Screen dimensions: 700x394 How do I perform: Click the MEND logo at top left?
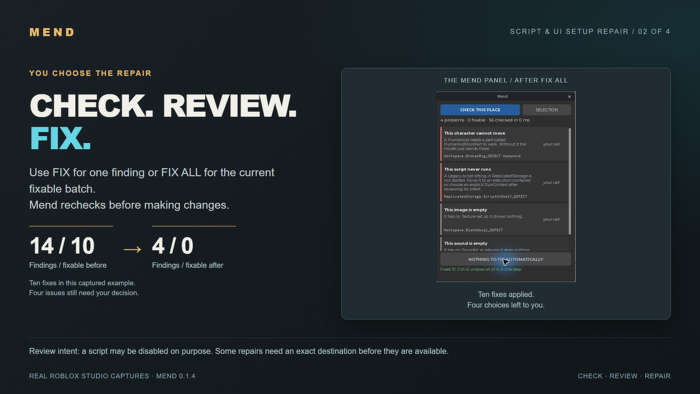click(x=52, y=32)
